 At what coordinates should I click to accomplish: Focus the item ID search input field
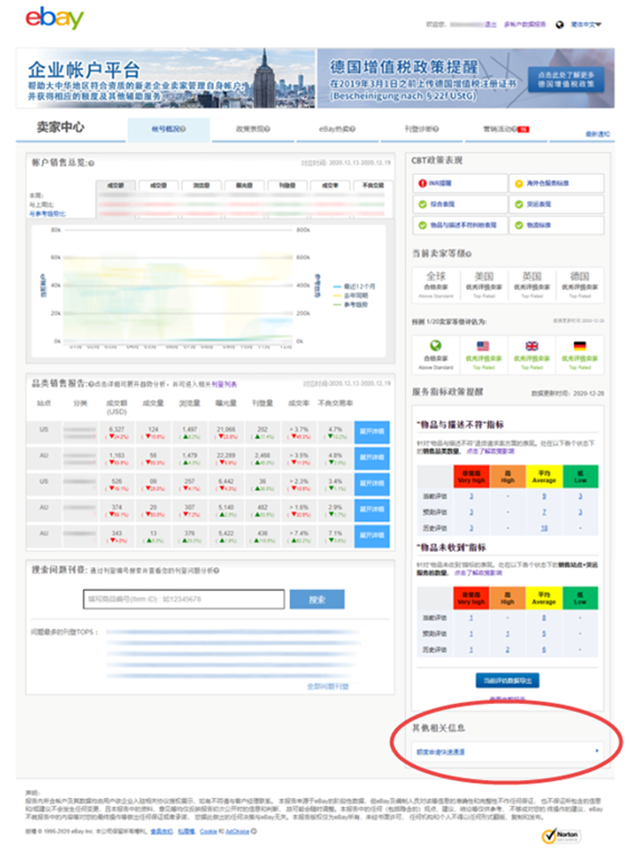pyautogui.click(x=184, y=599)
